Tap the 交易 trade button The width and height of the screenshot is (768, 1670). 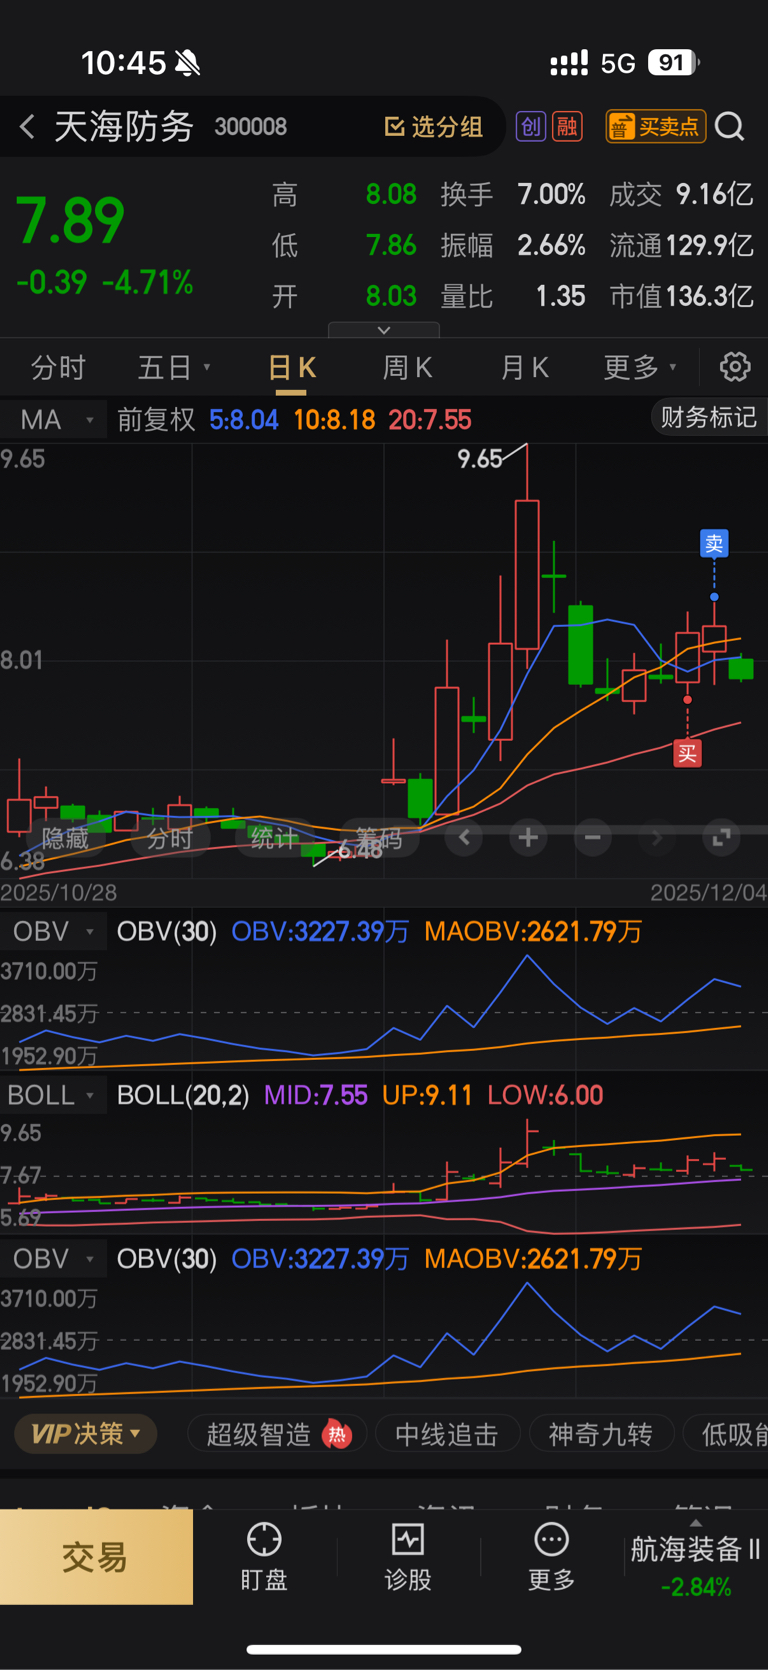tap(96, 1557)
